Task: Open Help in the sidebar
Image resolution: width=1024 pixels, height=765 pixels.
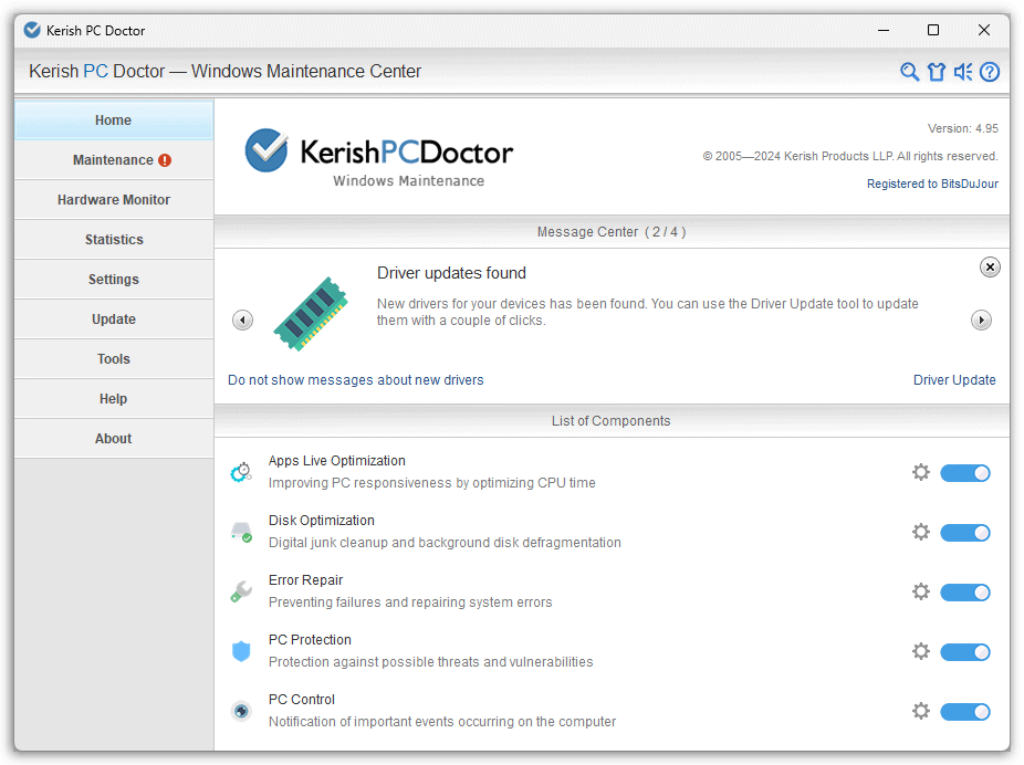Action: pos(114,399)
